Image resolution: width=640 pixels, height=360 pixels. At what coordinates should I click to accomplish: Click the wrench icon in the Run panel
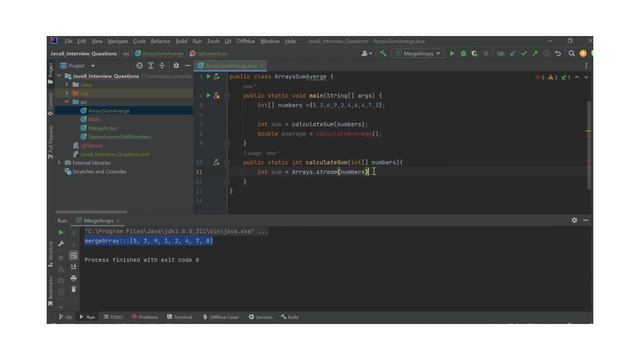click(x=61, y=244)
